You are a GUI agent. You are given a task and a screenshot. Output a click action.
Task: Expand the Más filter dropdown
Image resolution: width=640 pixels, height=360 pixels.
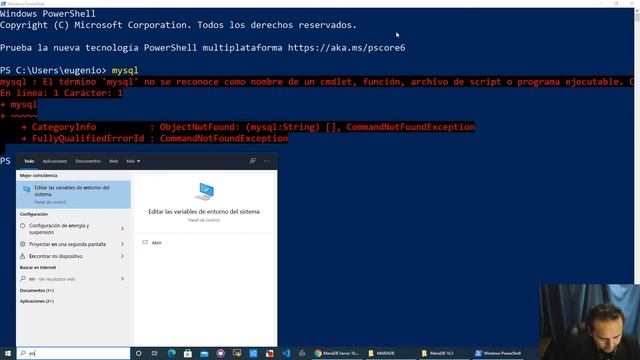tap(133, 161)
